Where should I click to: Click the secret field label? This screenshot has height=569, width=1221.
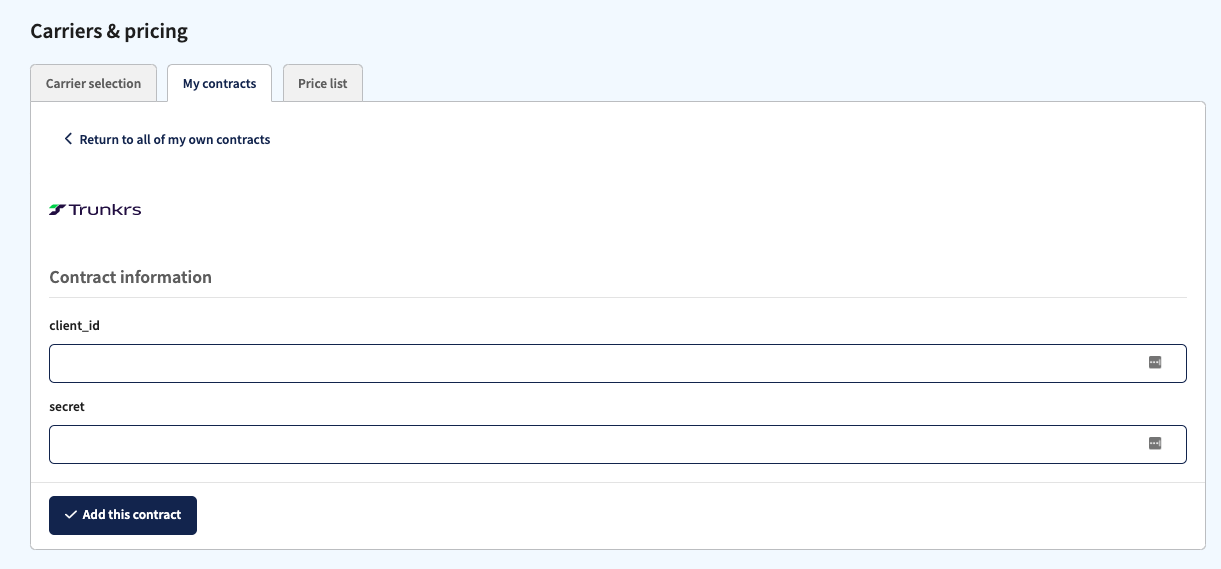click(x=67, y=407)
